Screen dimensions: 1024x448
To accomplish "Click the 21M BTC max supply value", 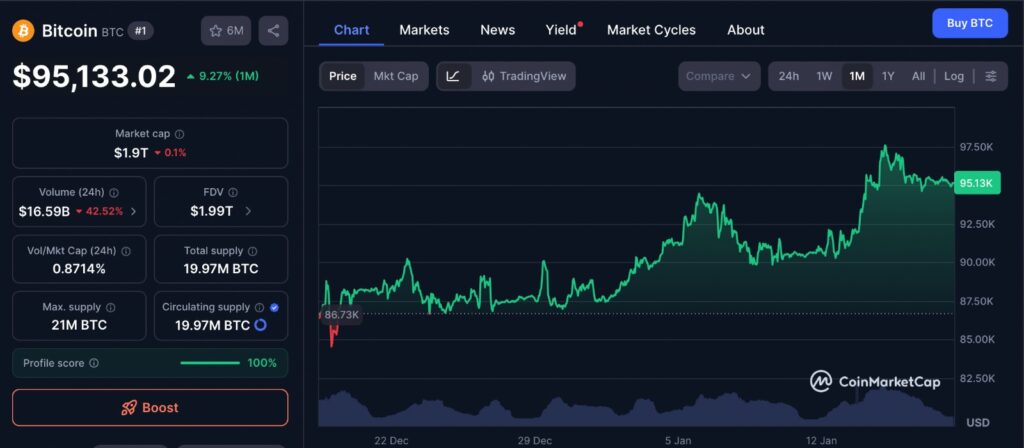I will (79, 325).
